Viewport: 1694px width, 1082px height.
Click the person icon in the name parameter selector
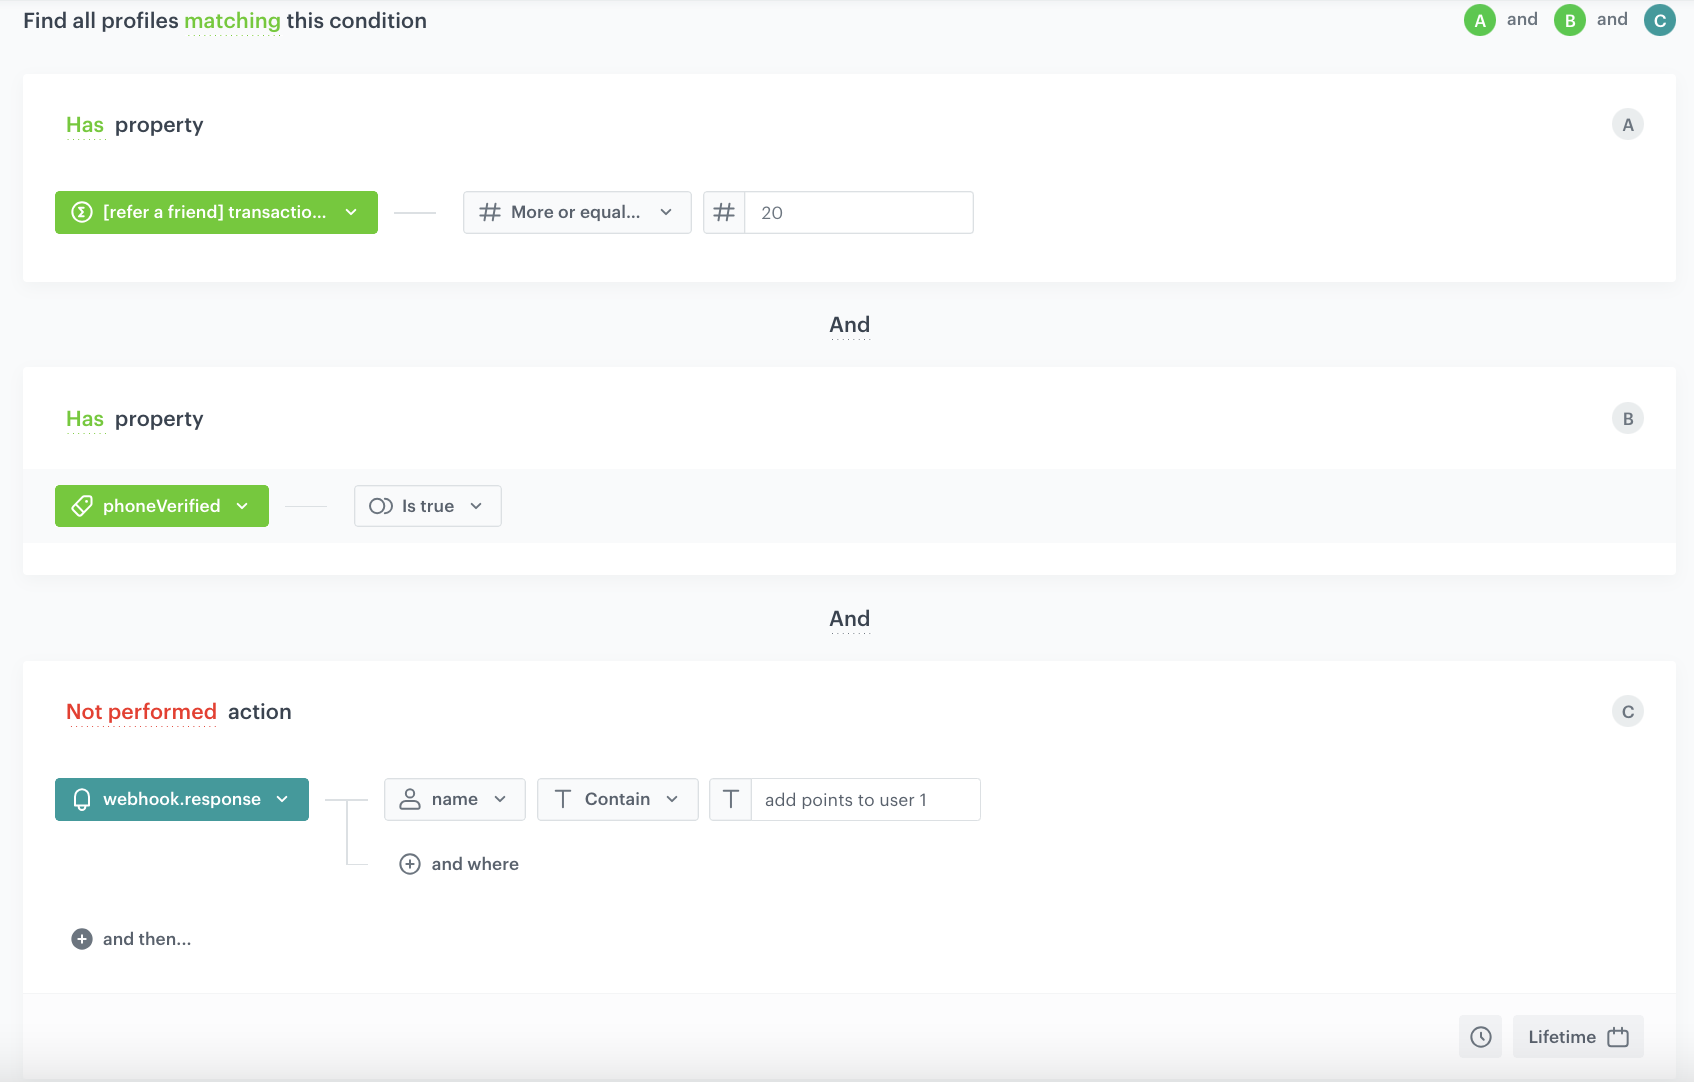click(x=410, y=799)
